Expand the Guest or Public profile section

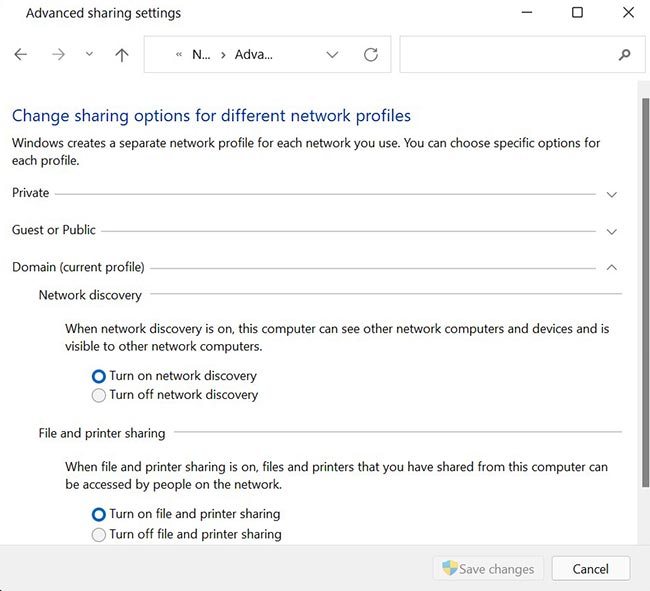(612, 231)
